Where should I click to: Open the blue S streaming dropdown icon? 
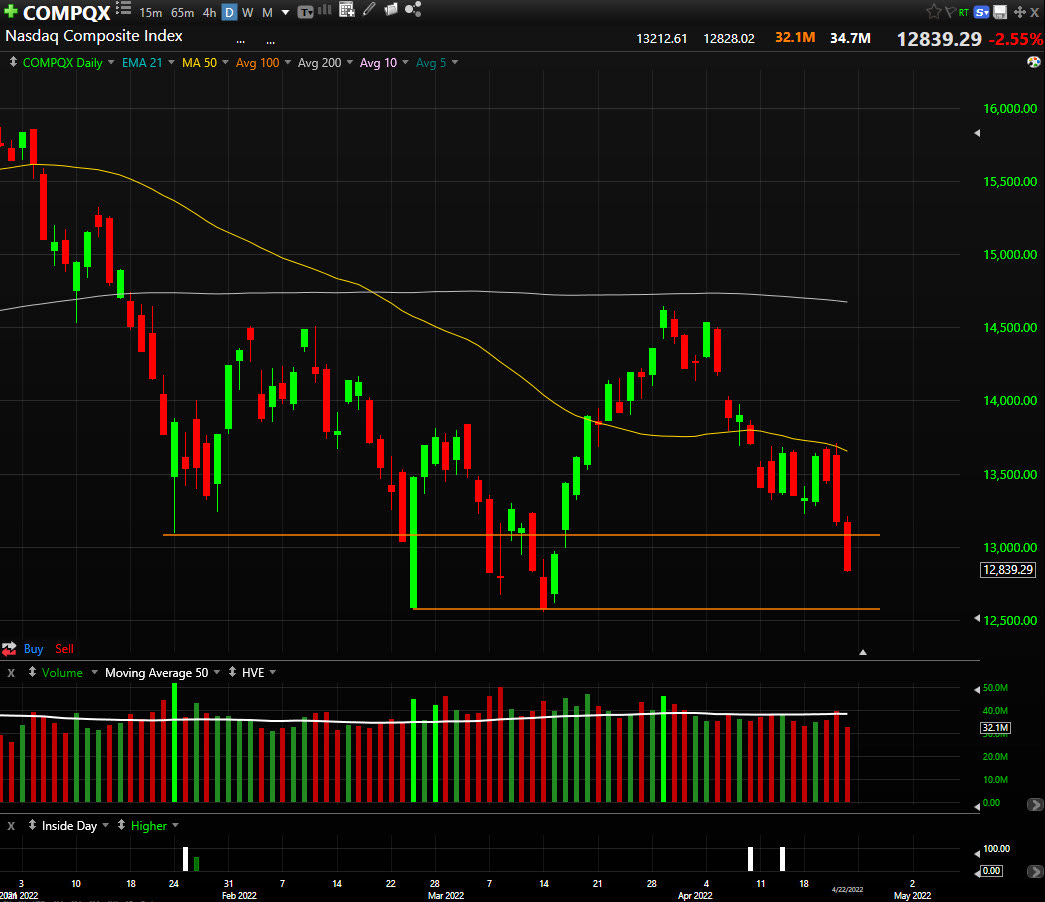(981, 12)
